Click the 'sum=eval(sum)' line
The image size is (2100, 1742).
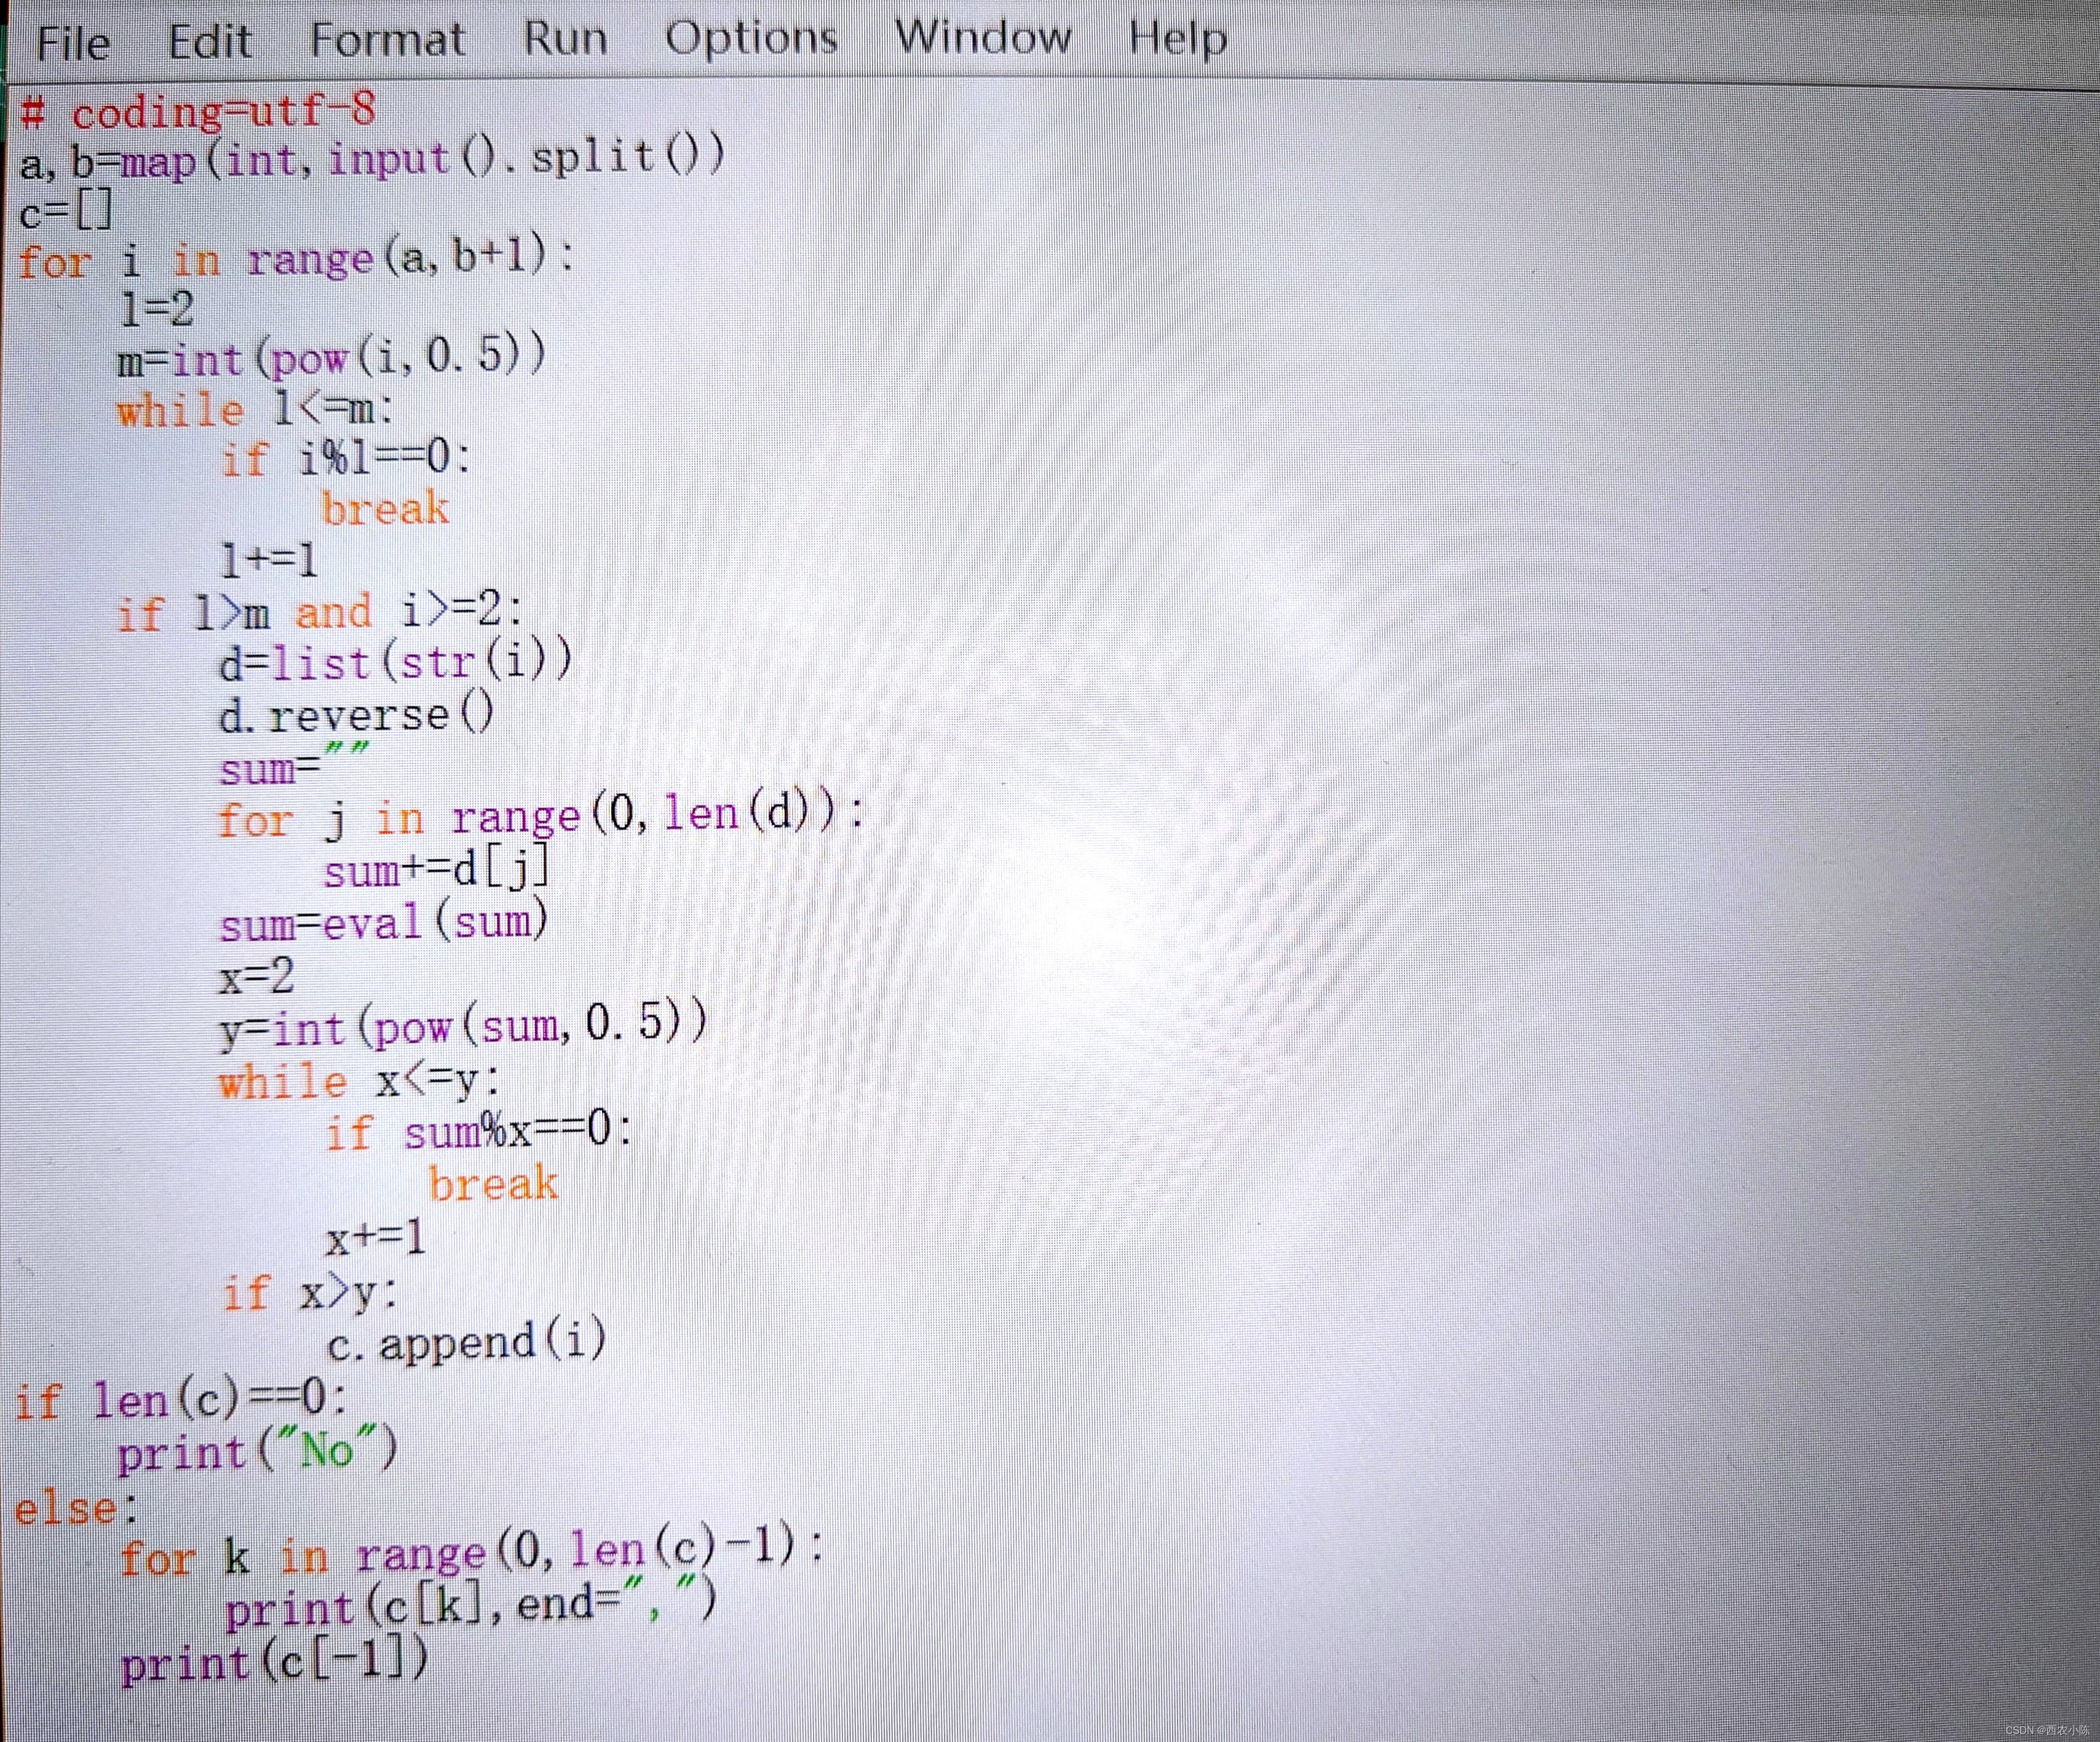(x=384, y=921)
